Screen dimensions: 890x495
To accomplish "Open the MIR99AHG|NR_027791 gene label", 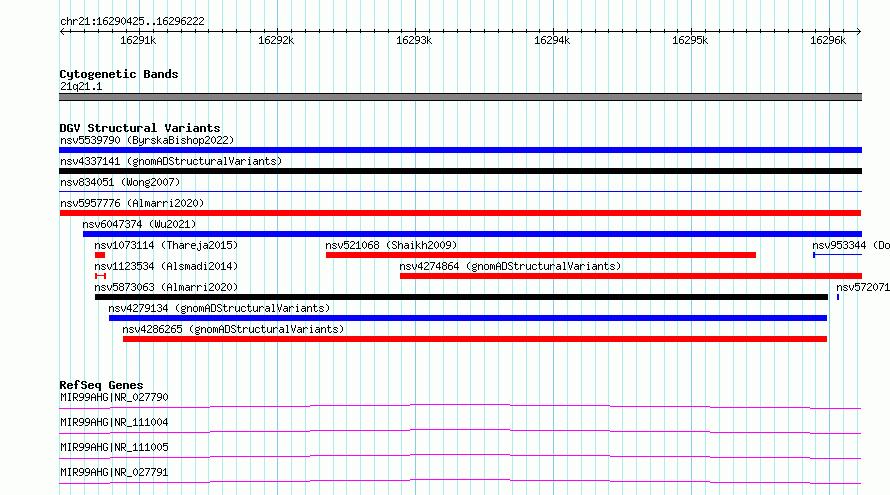I will [x=114, y=472].
